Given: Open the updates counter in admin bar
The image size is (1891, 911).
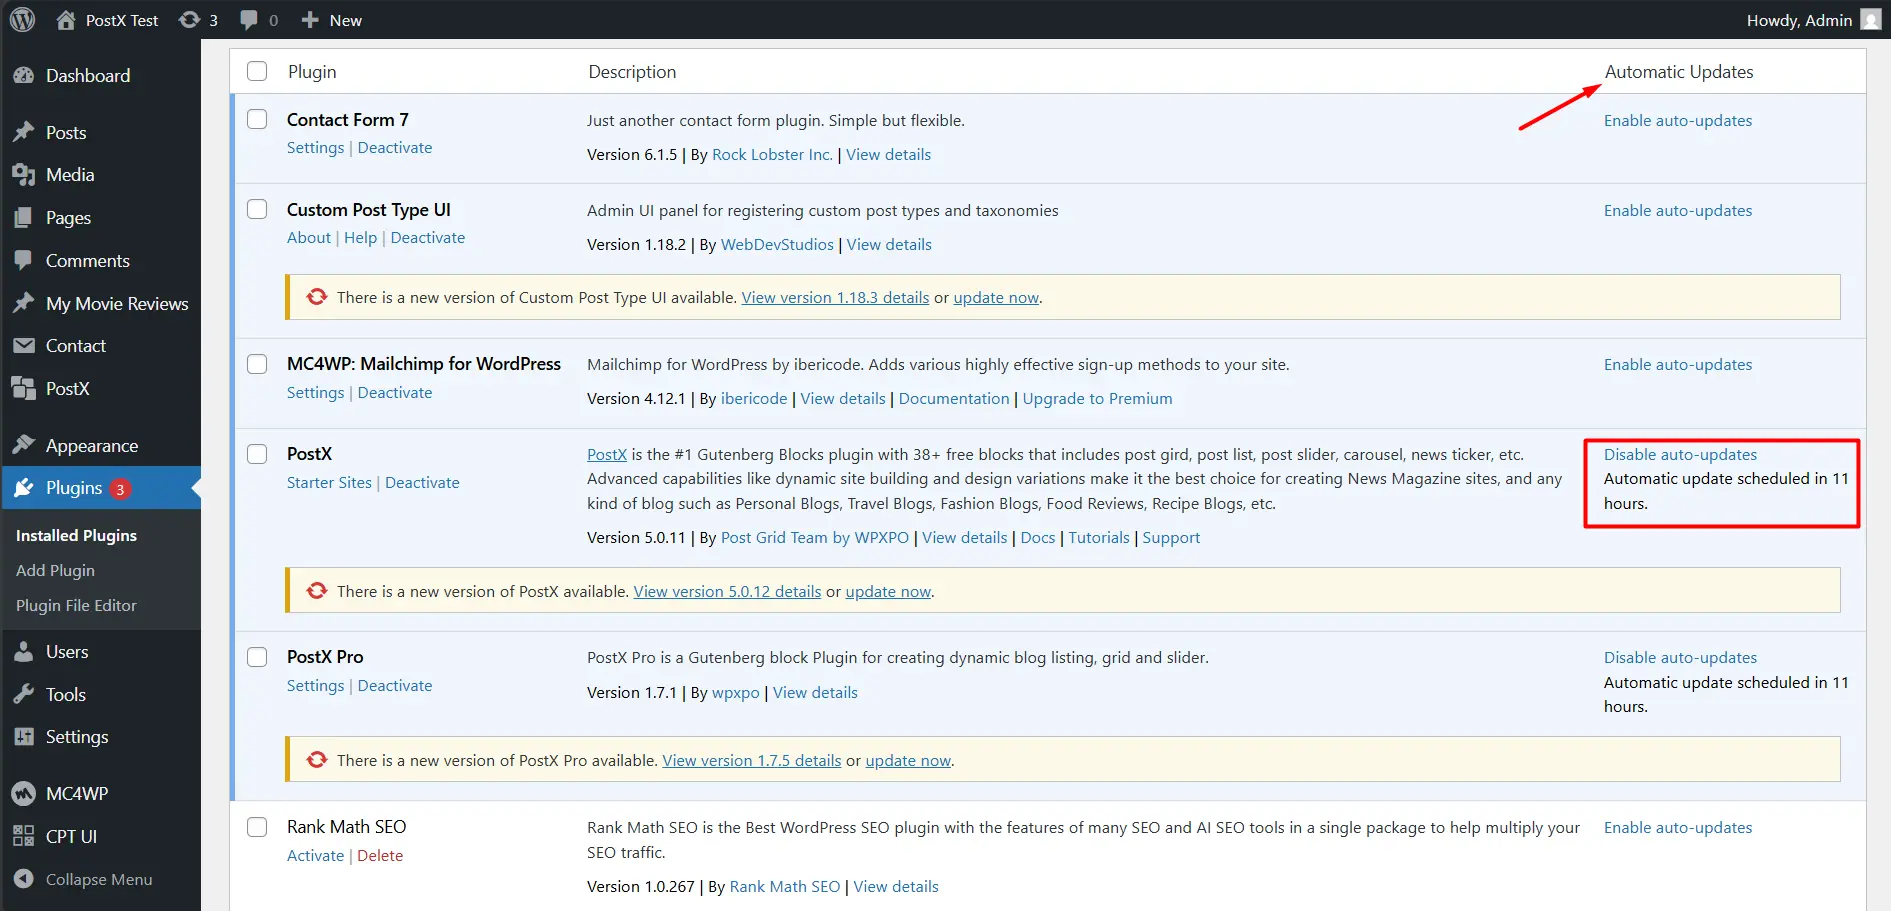Looking at the screenshot, I should [x=197, y=19].
